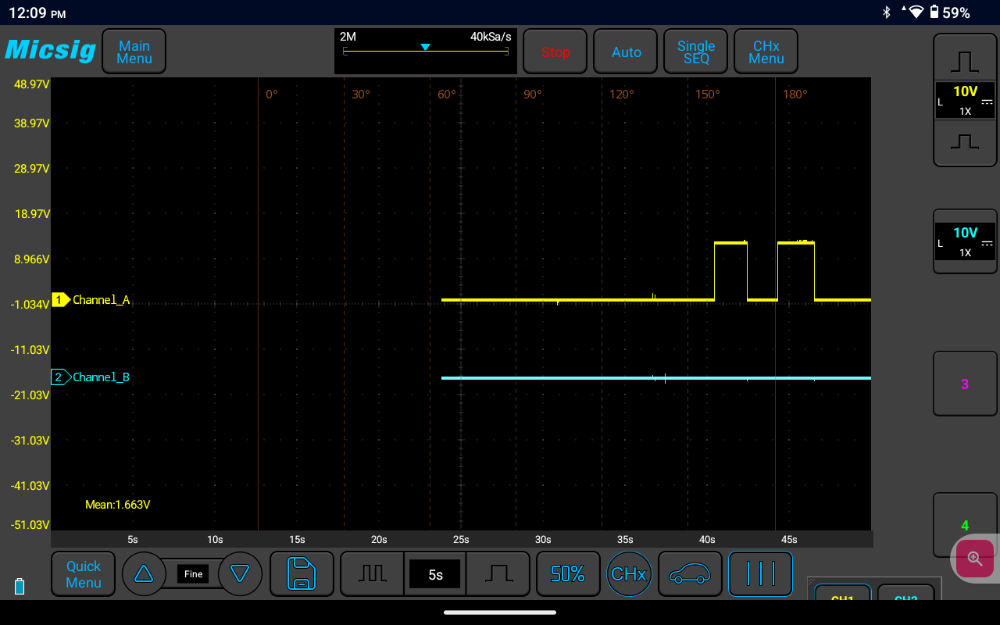Tap the 59% battery indicator
This screenshot has width=1000, height=625.
[950, 12]
